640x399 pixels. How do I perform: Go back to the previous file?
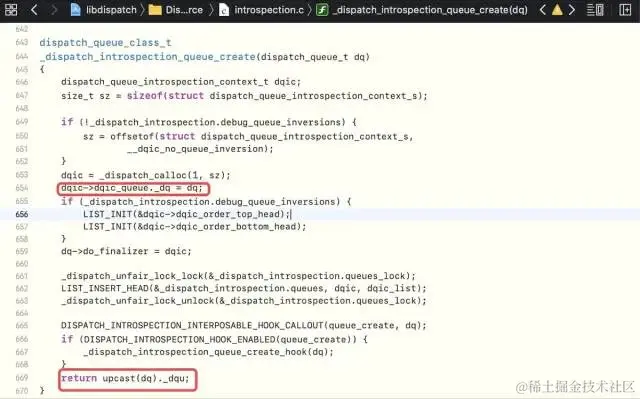click(x=34, y=9)
